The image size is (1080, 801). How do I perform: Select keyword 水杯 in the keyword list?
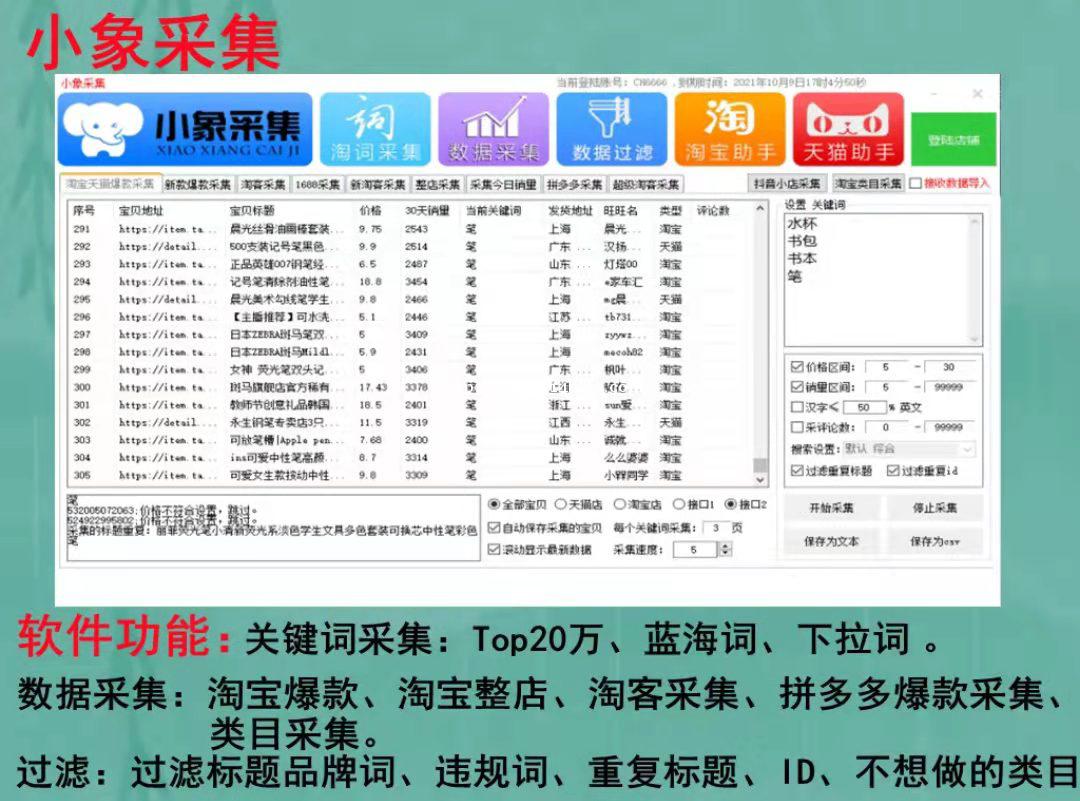802,224
